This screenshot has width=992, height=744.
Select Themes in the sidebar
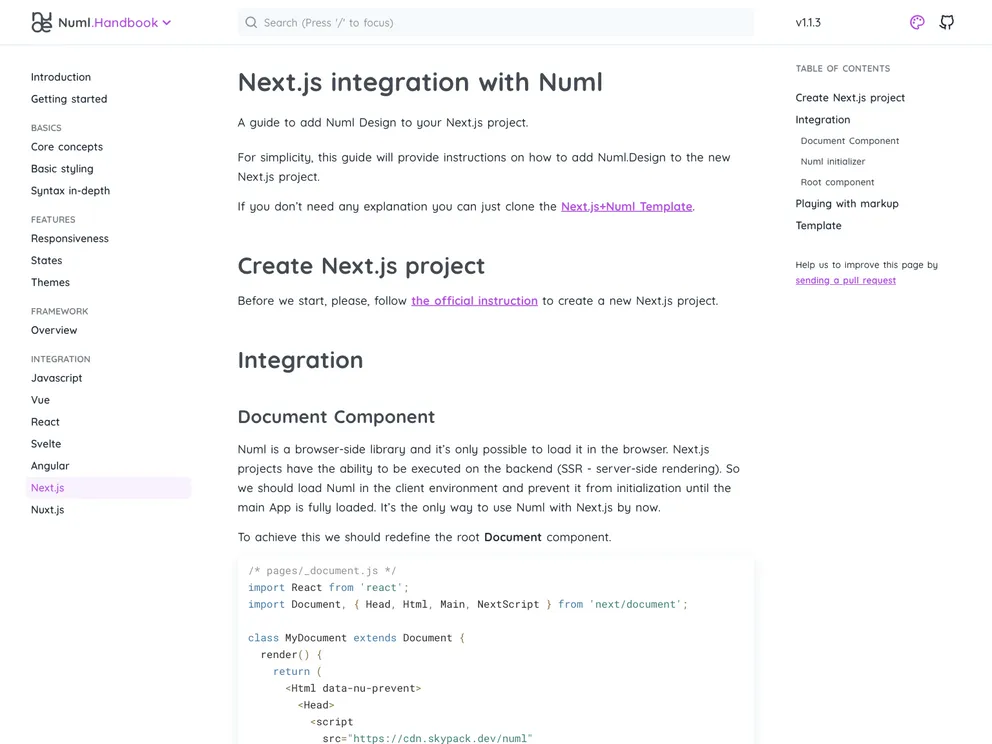pos(50,283)
